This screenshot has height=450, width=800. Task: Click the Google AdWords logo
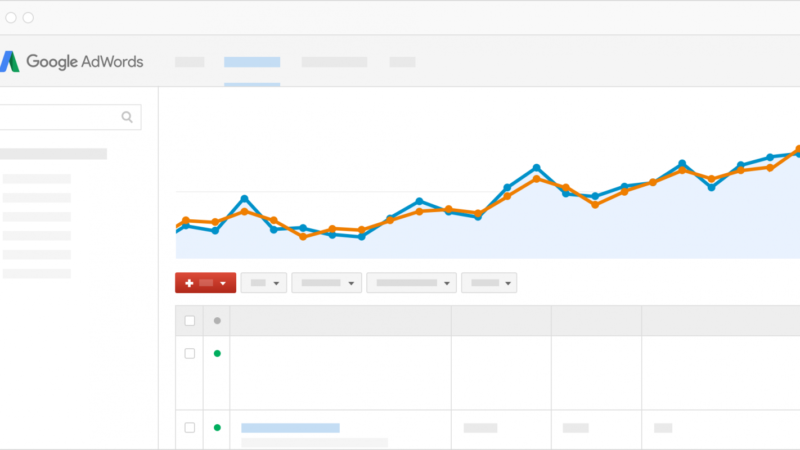[72, 62]
